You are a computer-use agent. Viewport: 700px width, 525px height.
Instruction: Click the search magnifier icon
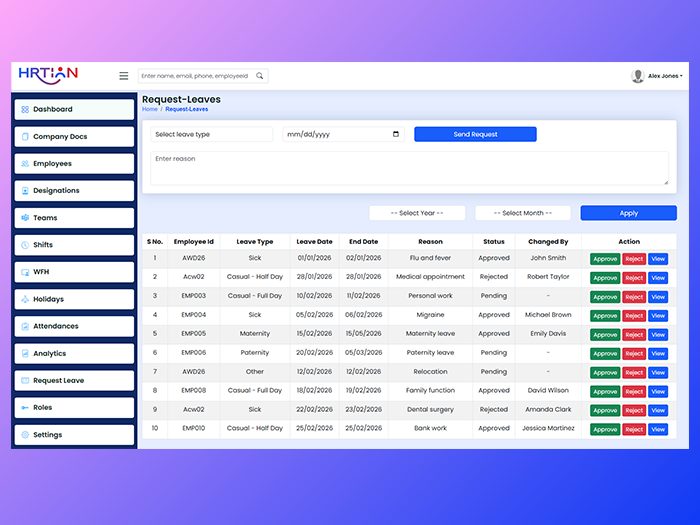pos(259,76)
